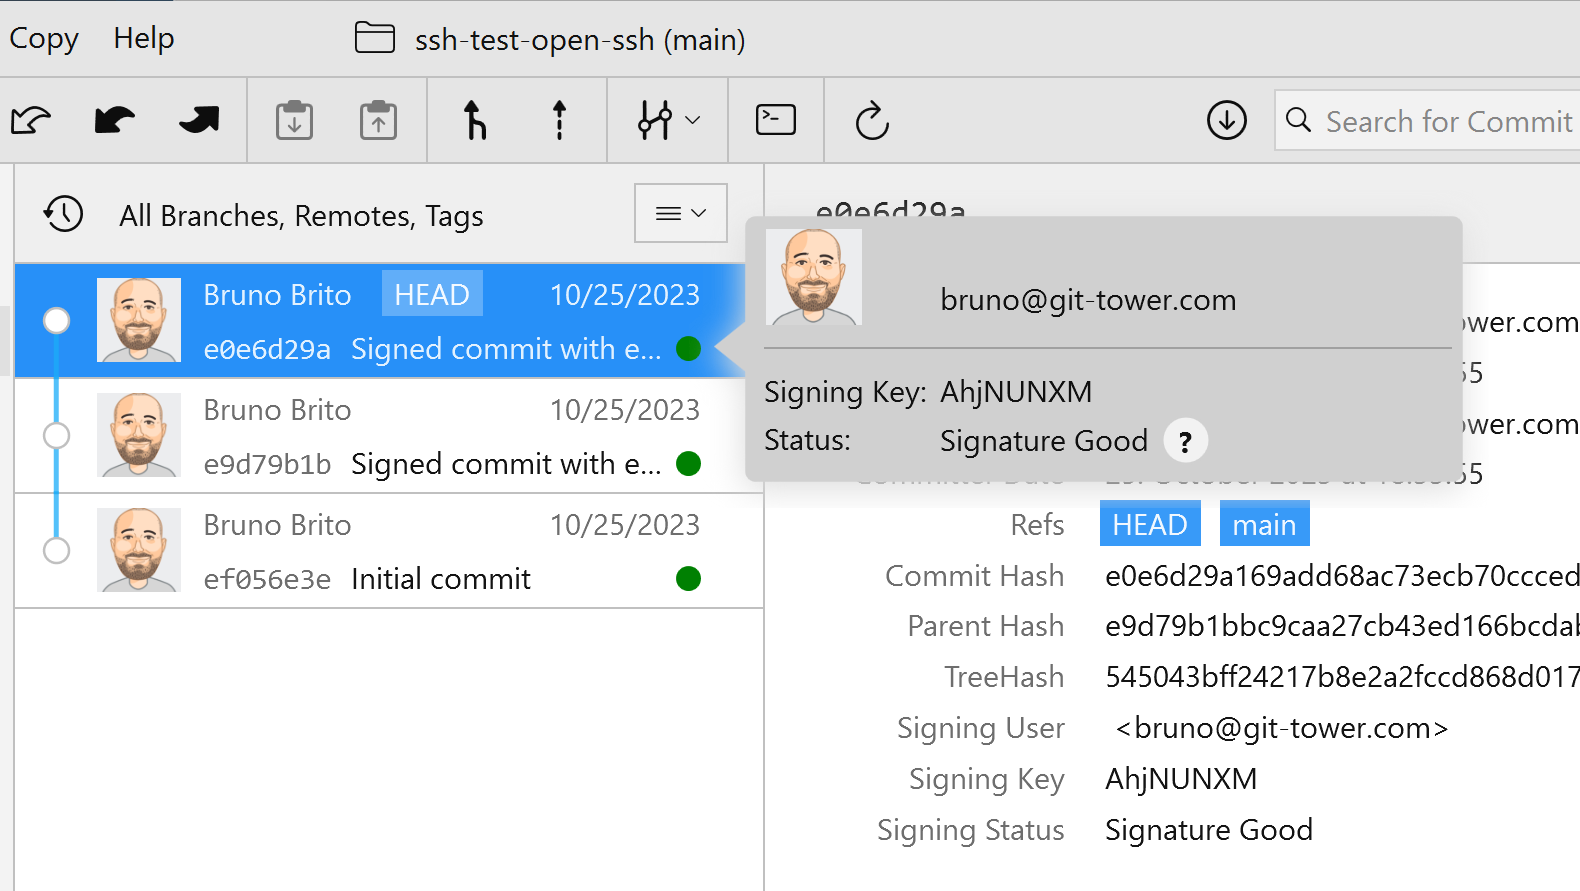Expand the commit list view options dropdown
Image resolution: width=1580 pixels, height=891 pixels.
point(680,213)
